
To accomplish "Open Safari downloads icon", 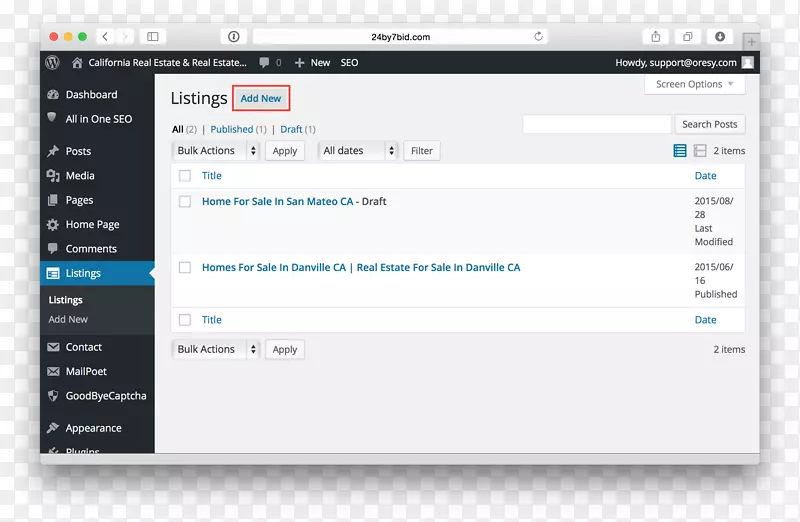I will (720, 36).
